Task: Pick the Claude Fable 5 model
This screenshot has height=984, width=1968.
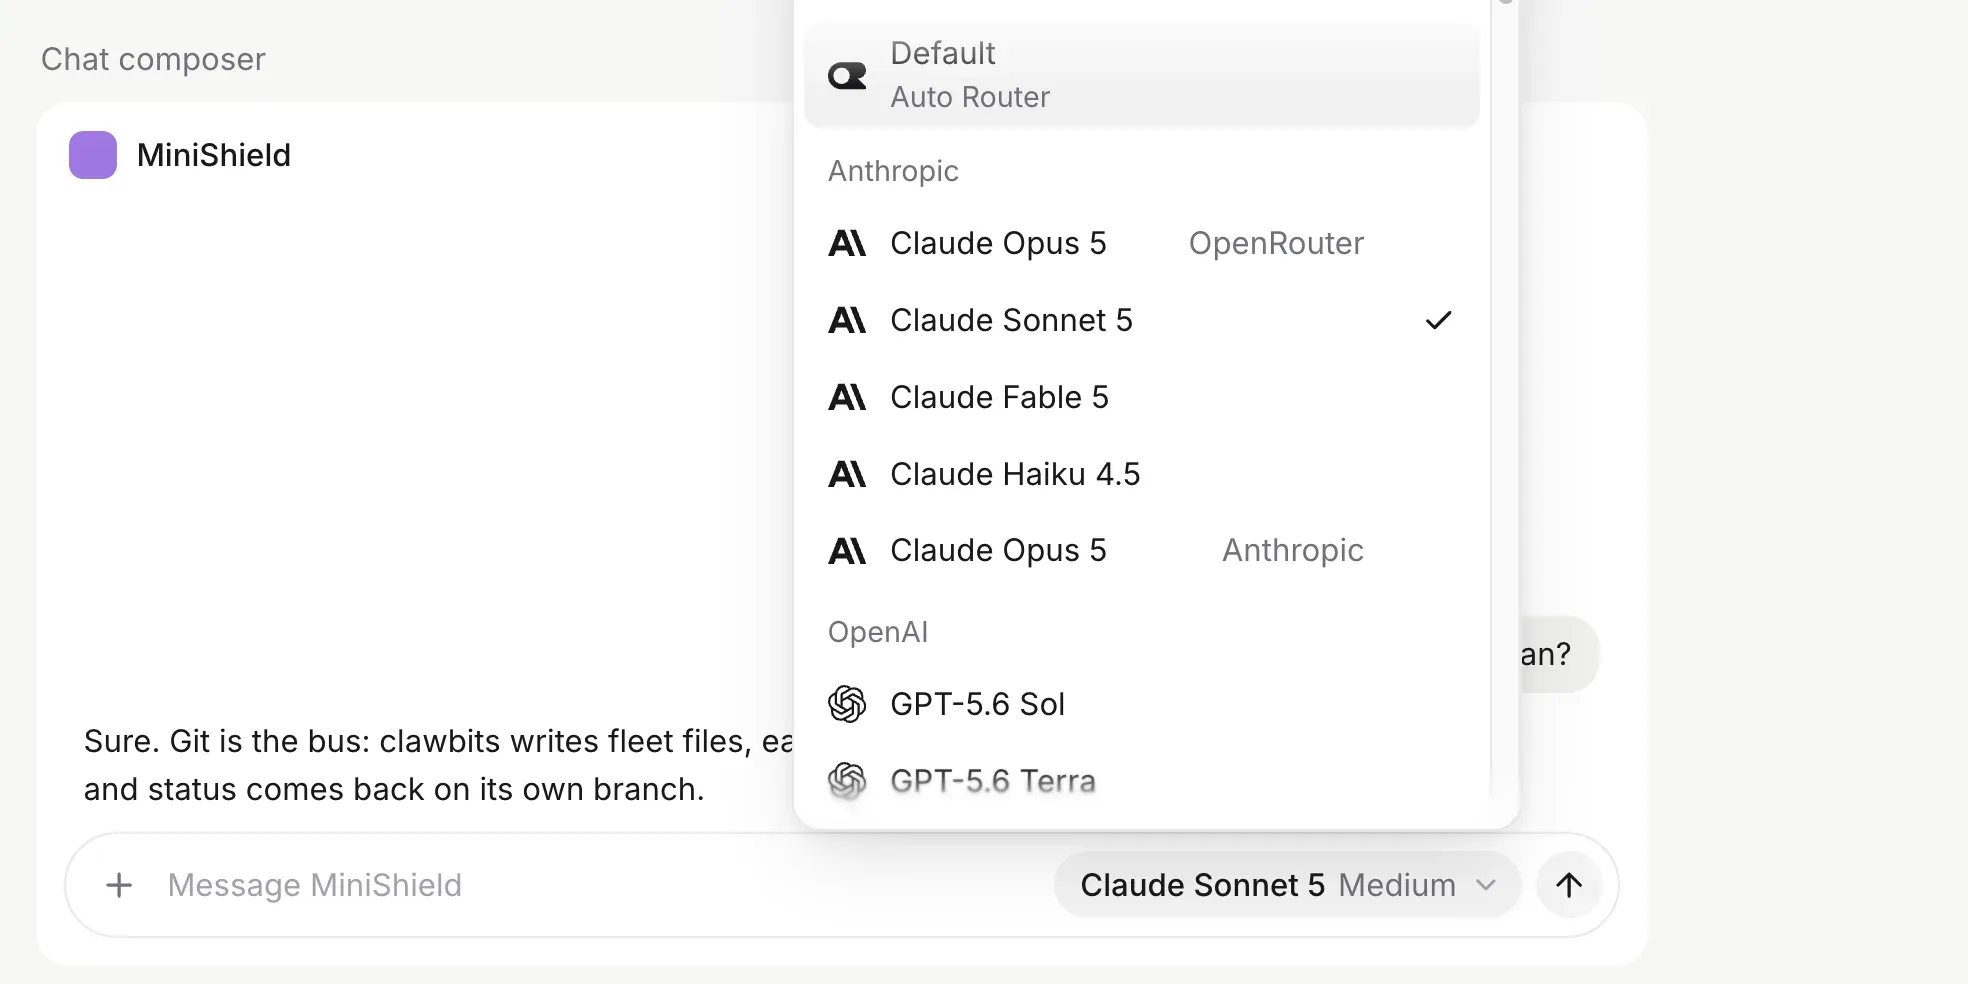Action: coord(1142,397)
